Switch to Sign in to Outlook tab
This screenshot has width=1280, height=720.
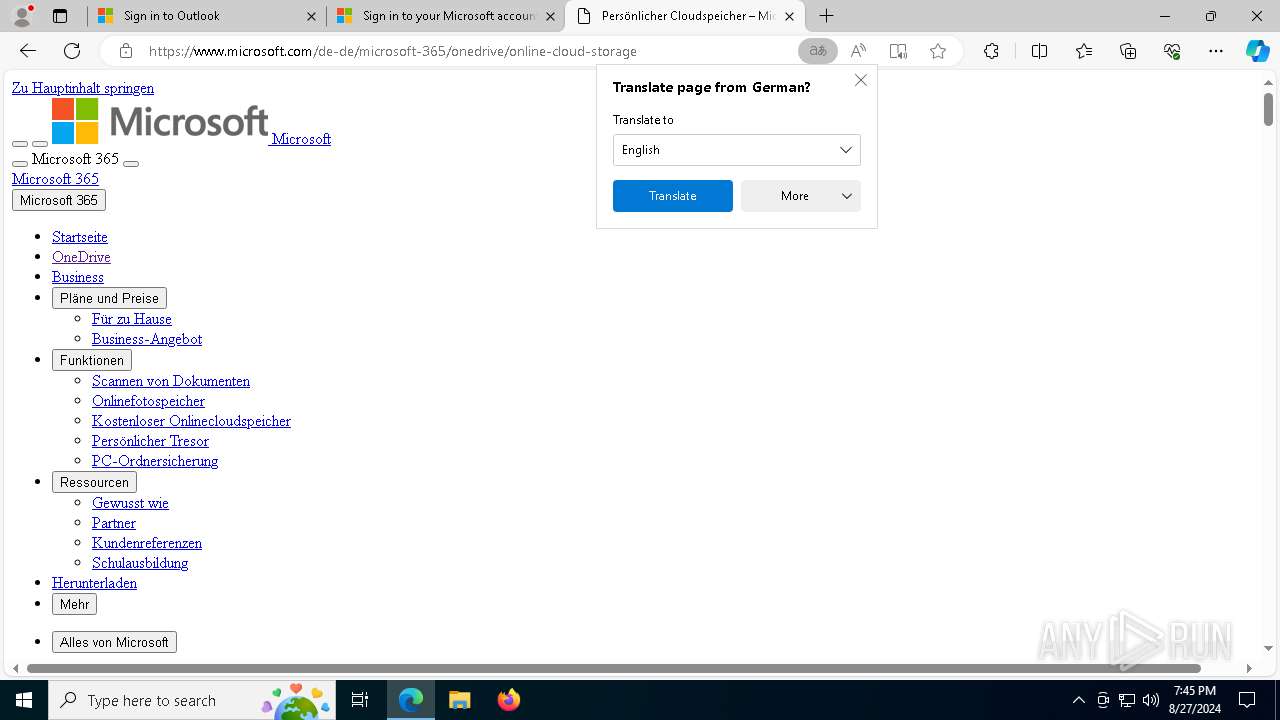point(207,16)
